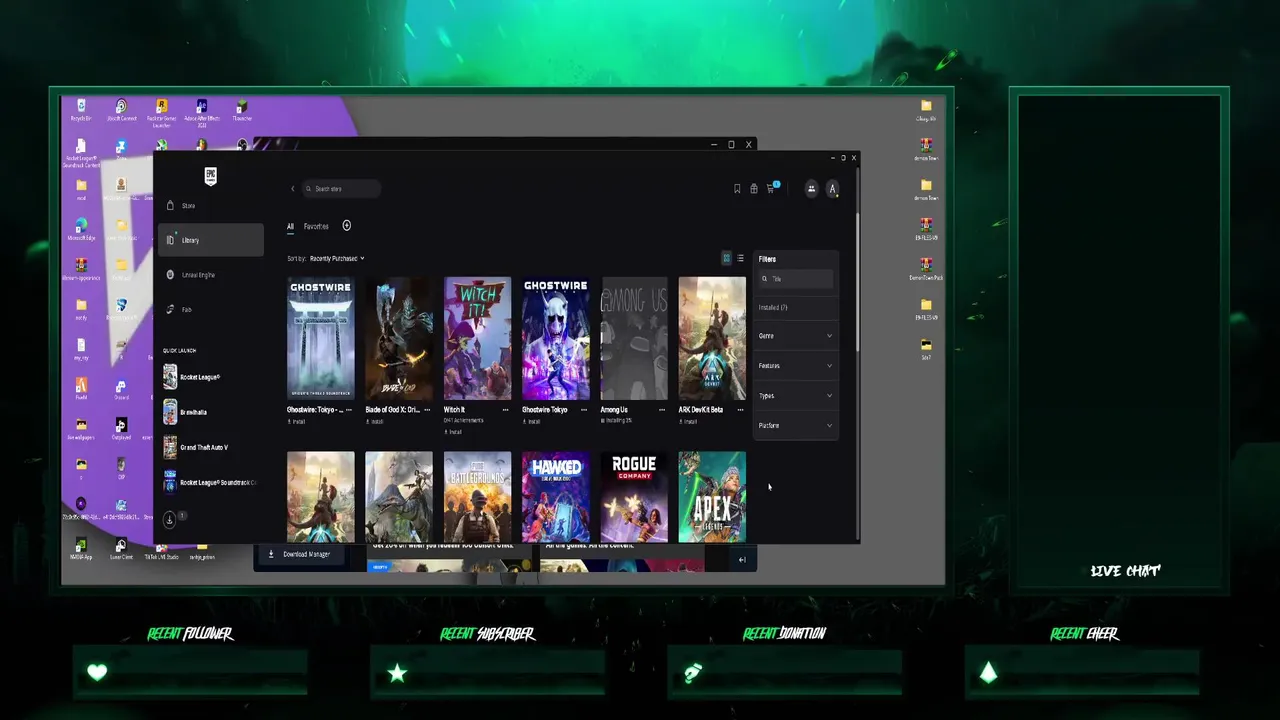
Task: Click the library window vertical scrollbar
Action: point(856,280)
